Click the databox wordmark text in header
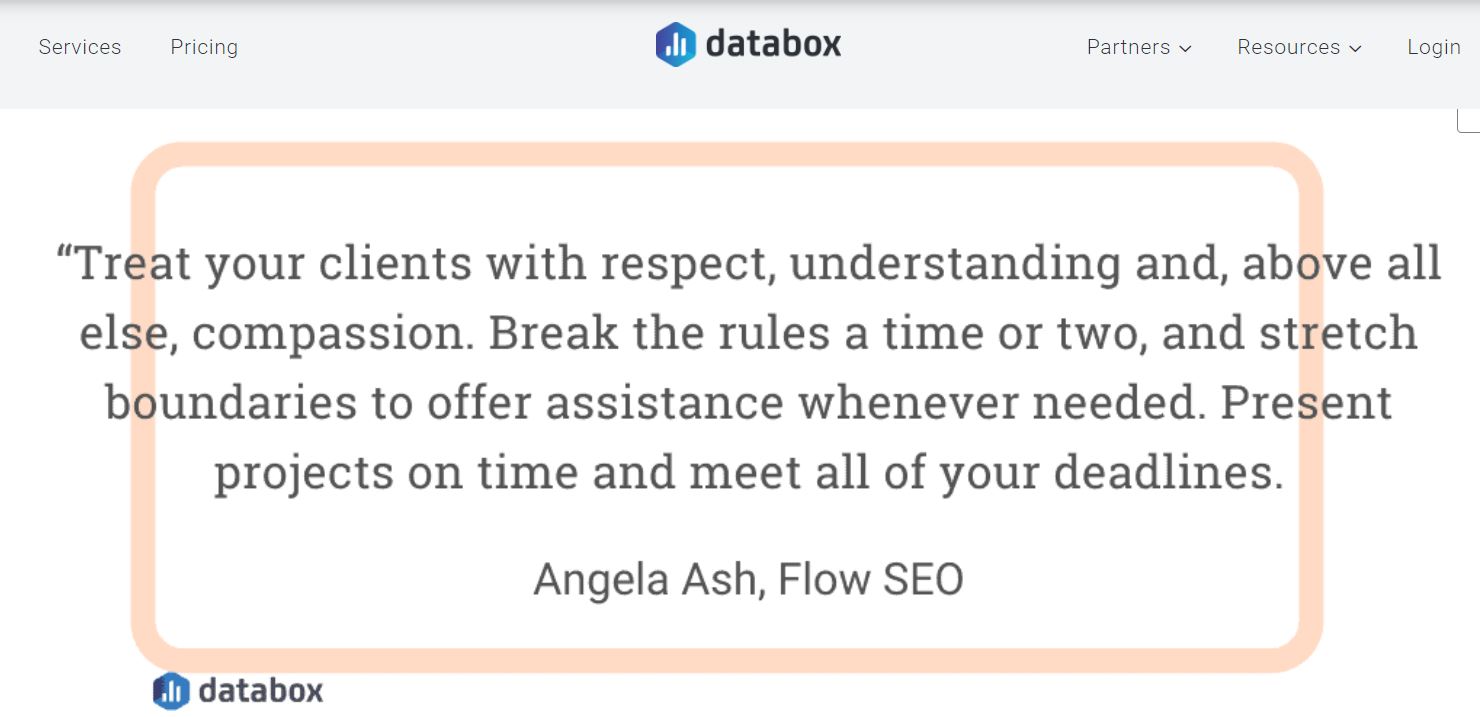 773,44
